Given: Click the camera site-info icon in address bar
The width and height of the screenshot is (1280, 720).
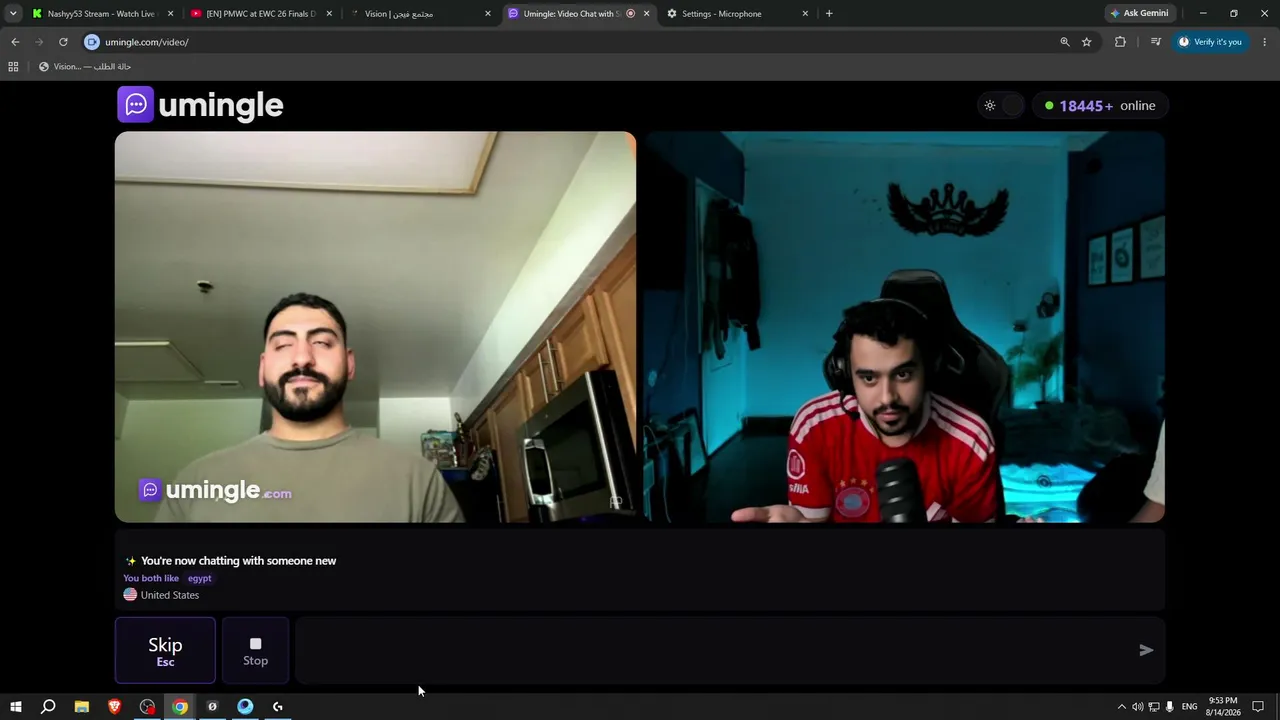Looking at the screenshot, I should [x=92, y=42].
